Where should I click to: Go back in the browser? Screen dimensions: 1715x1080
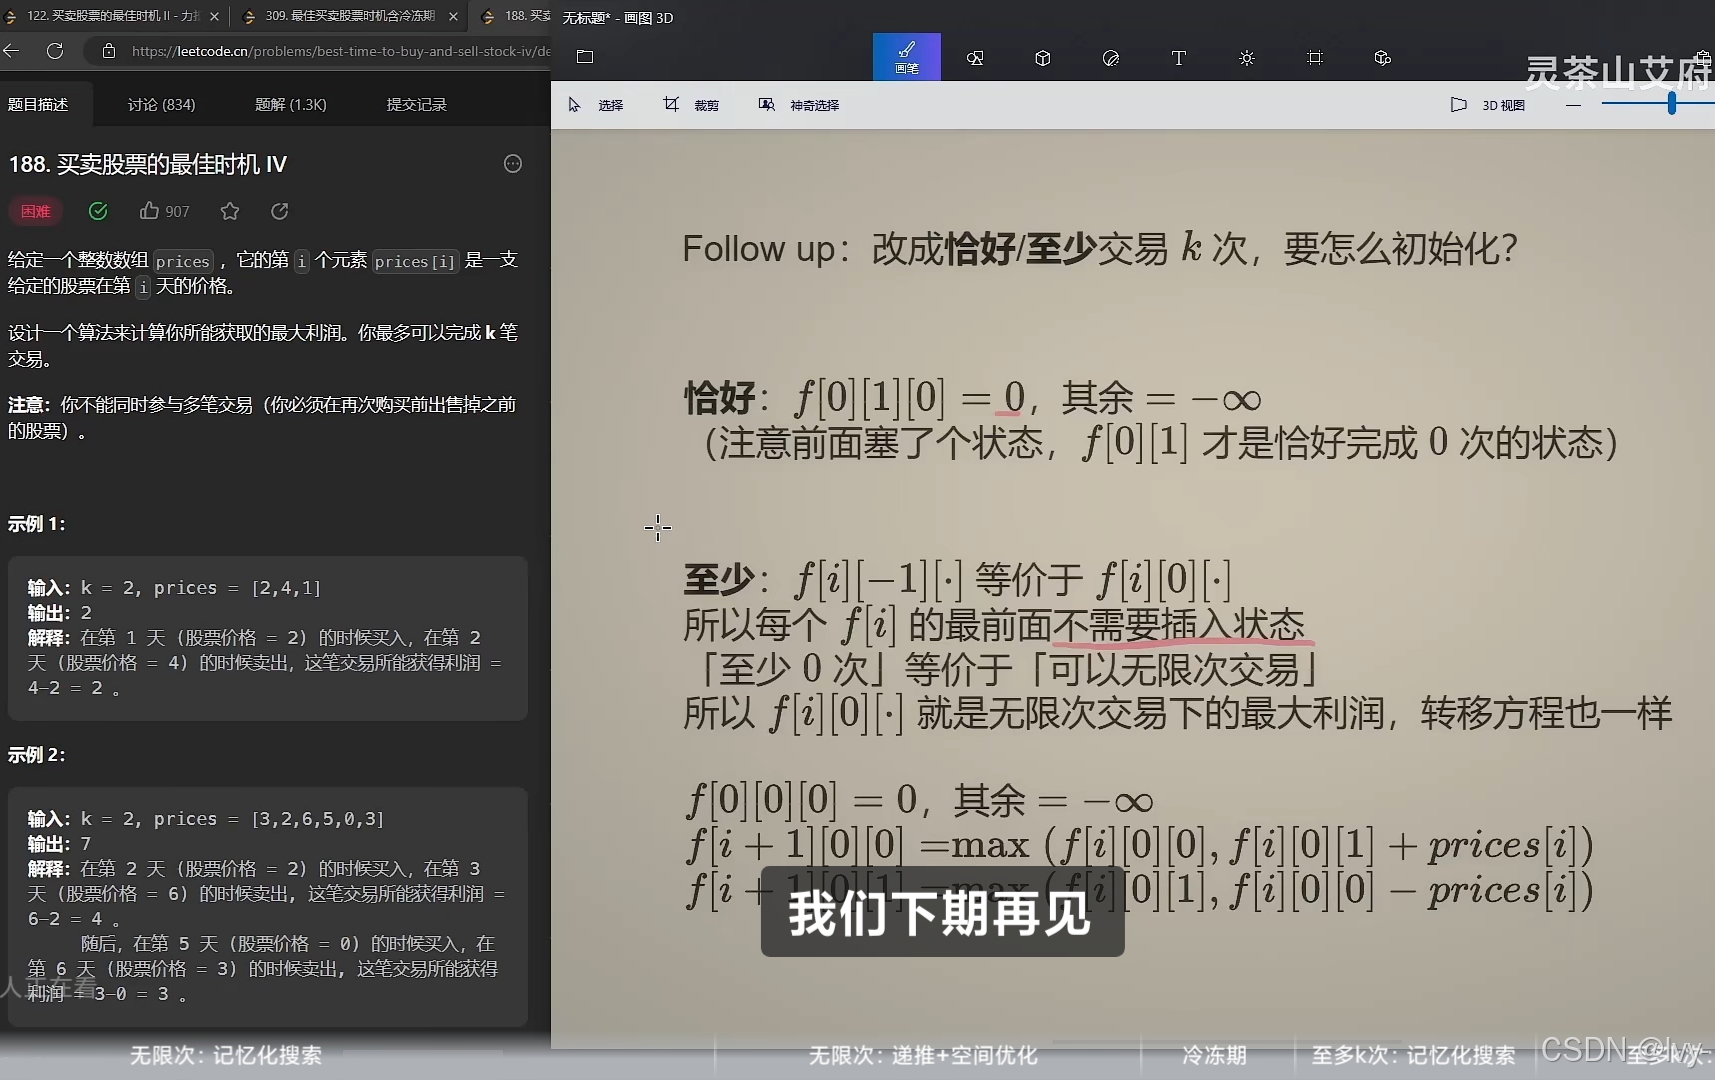12,51
